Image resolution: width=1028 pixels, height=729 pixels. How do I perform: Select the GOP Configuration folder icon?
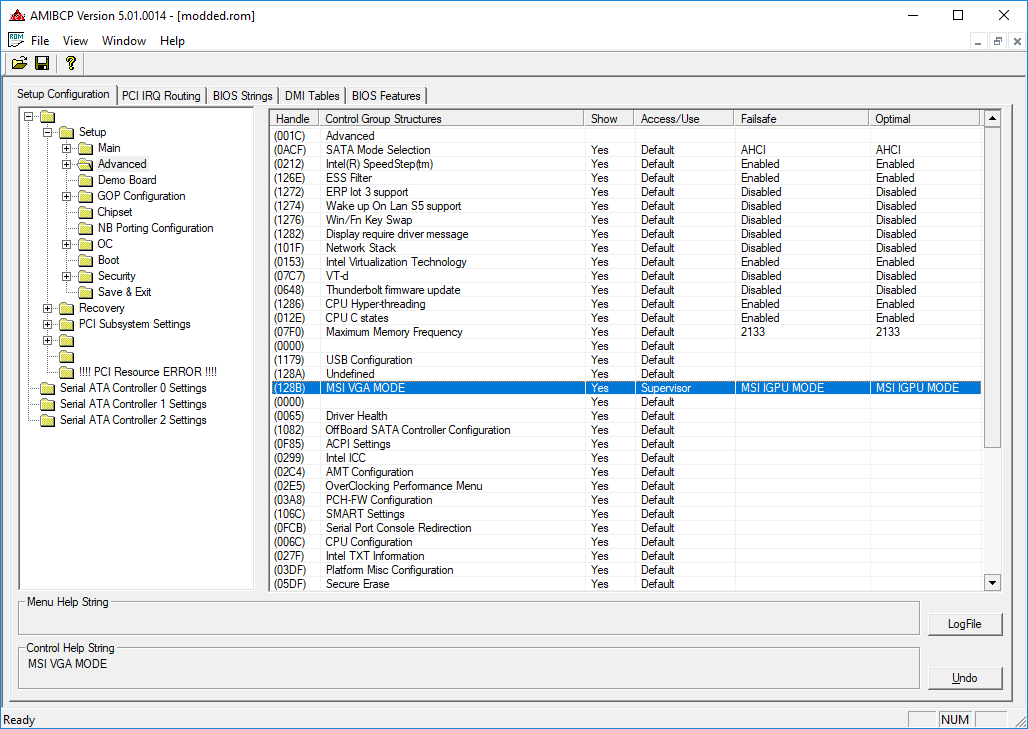click(x=86, y=197)
